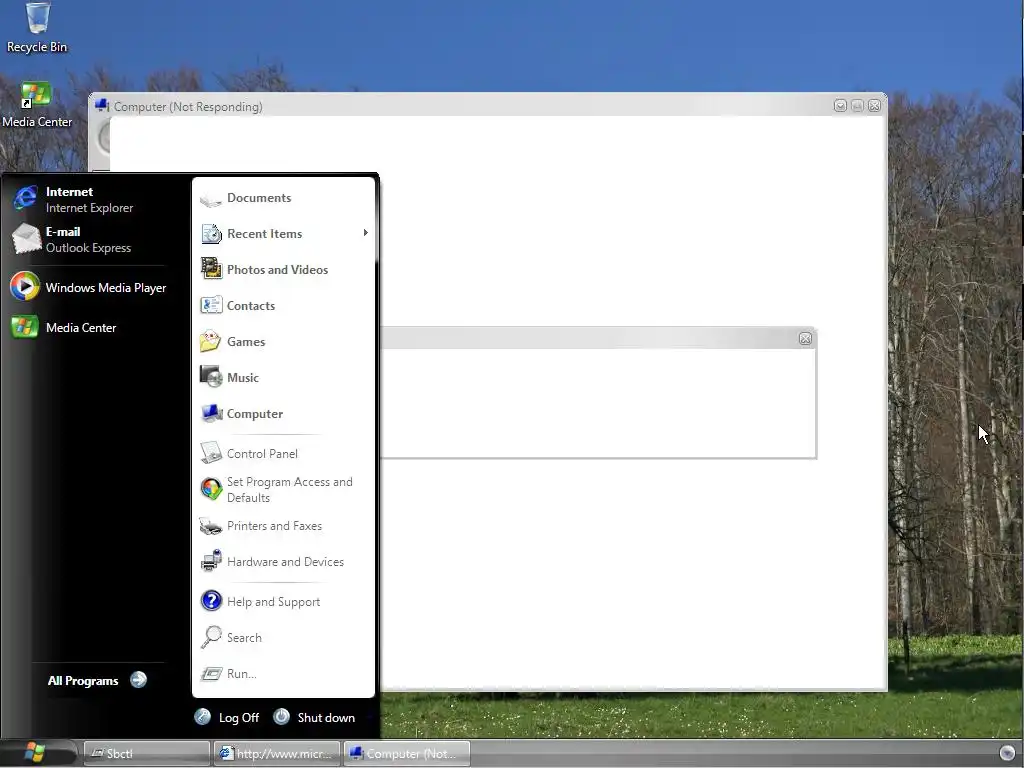Open the Documents folder icon

[211, 199]
